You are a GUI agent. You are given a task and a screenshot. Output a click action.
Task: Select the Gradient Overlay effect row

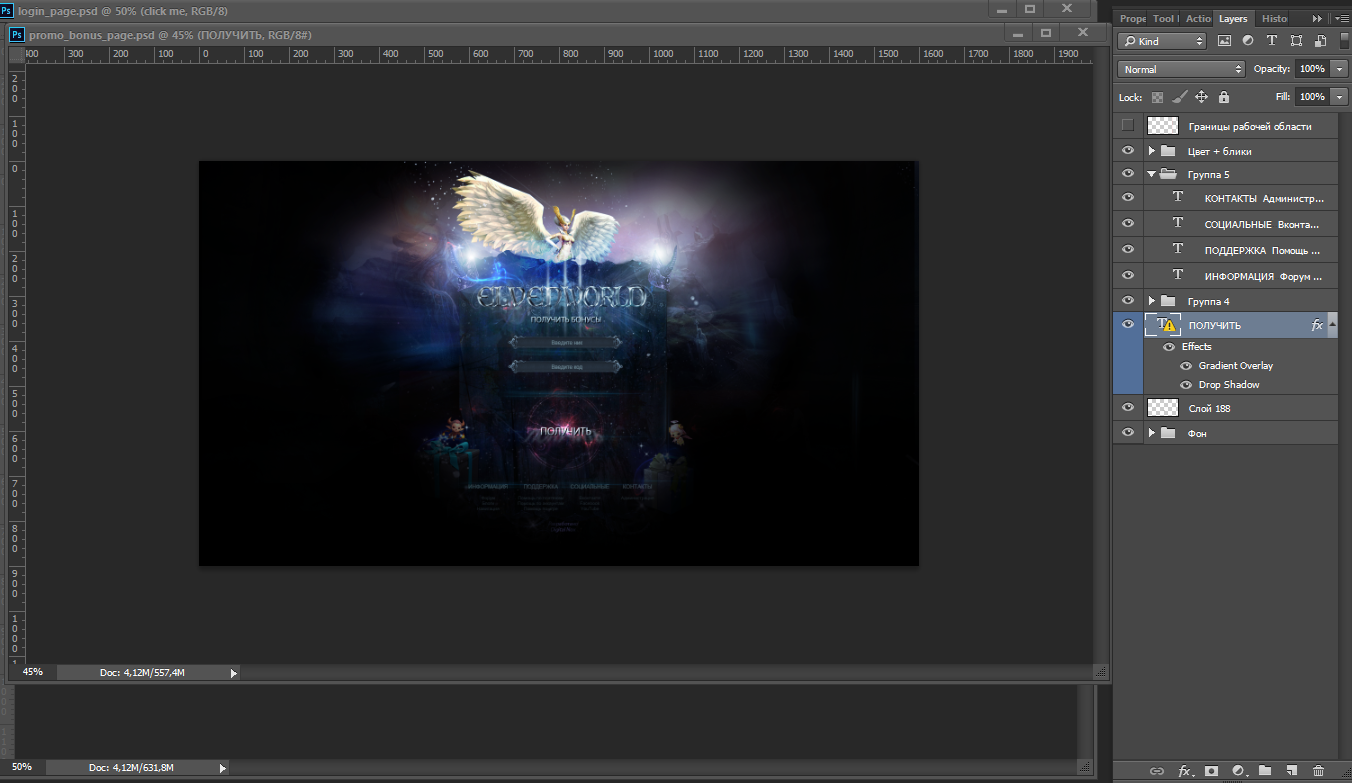[x=1236, y=366]
